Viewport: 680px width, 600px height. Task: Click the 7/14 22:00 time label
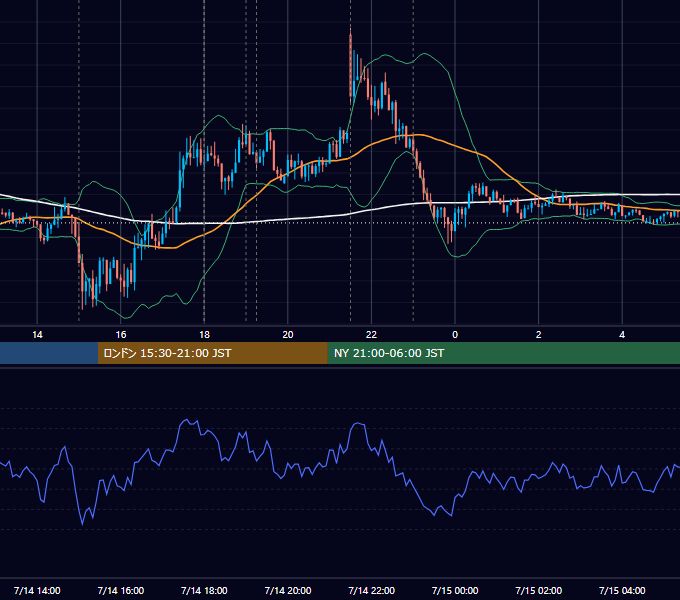tap(371, 590)
